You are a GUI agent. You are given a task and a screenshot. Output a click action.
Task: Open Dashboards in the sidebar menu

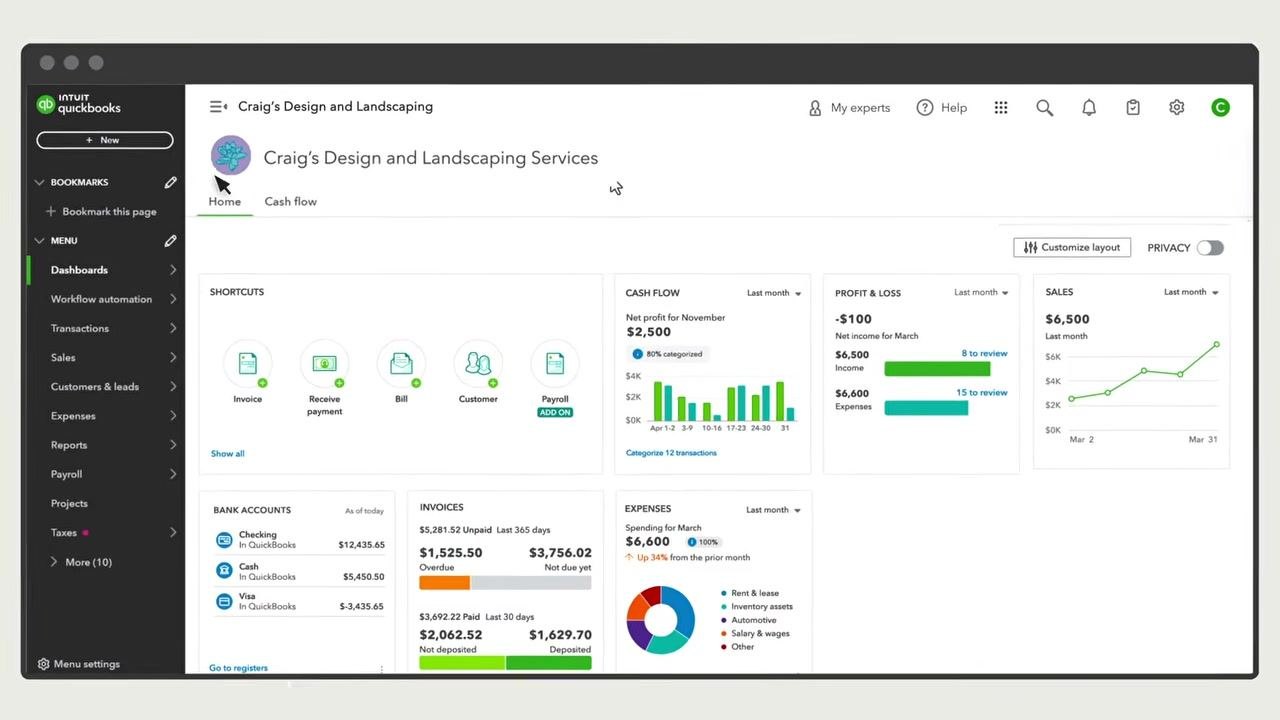106,270
